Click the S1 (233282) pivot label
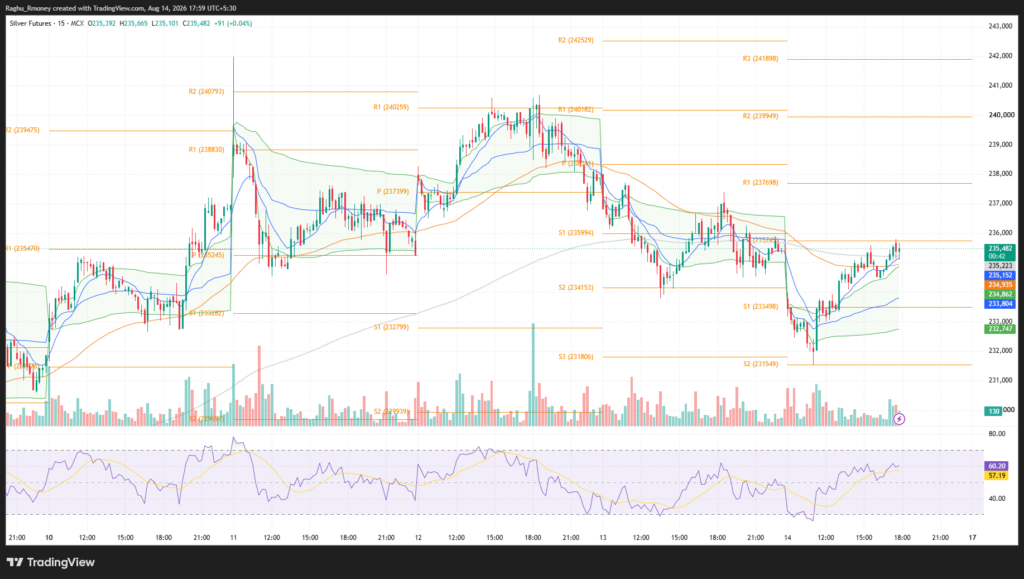Viewport: 1024px width, 579px height. coord(206,313)
